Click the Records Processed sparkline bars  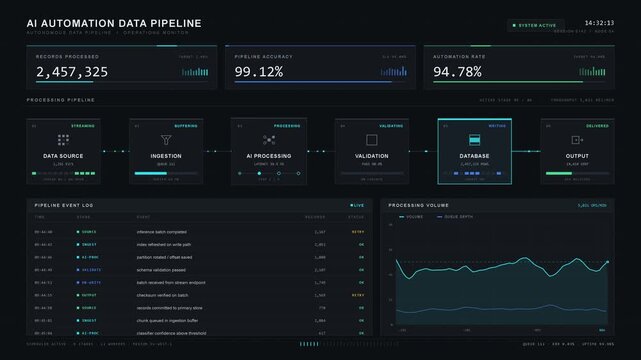[195, 72]
